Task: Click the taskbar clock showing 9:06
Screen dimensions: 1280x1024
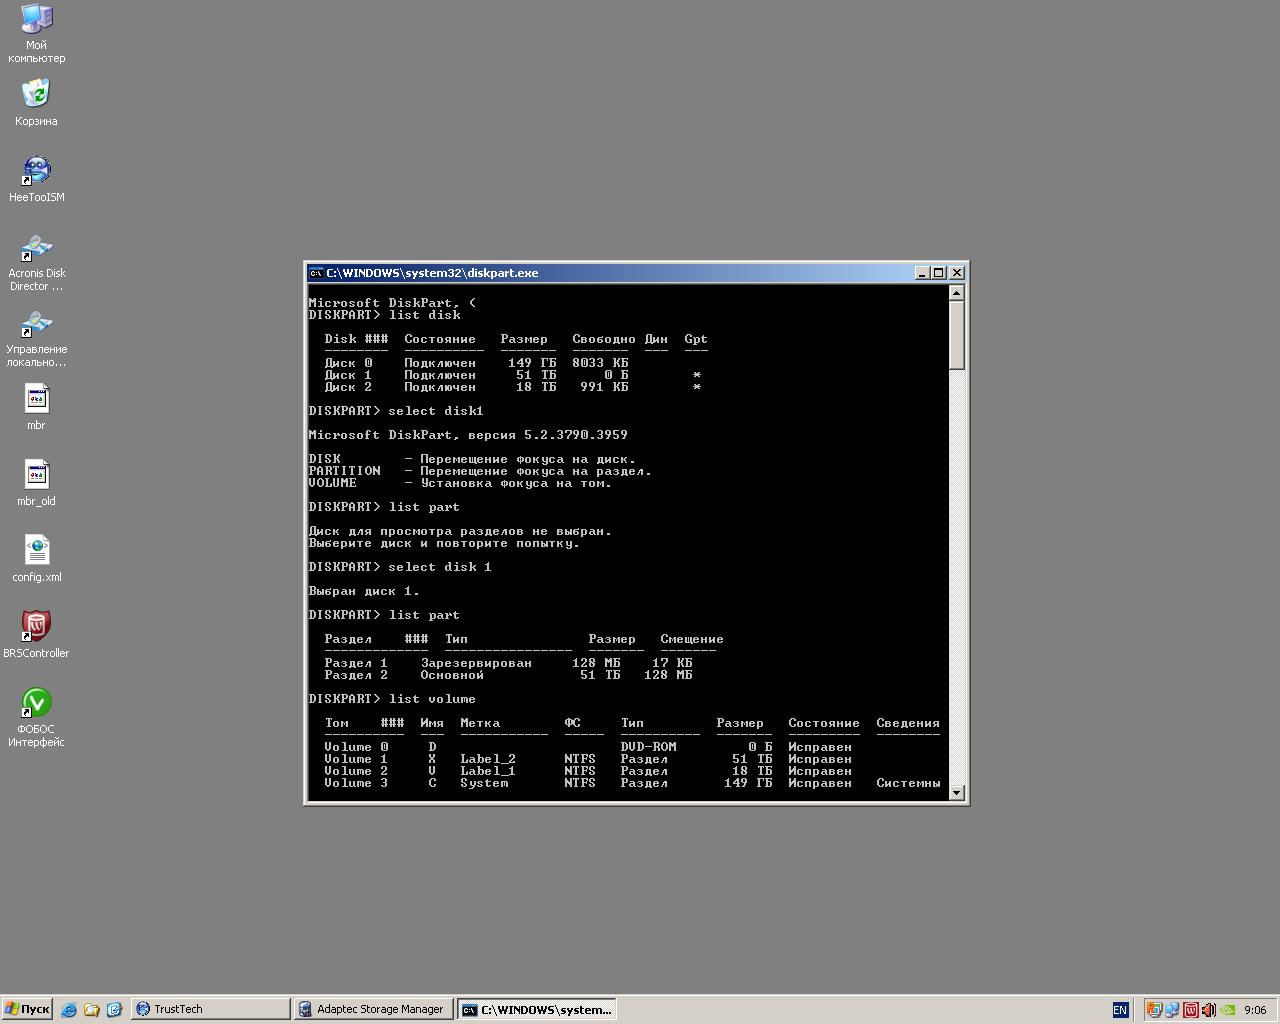Action: point(1255,1010)
